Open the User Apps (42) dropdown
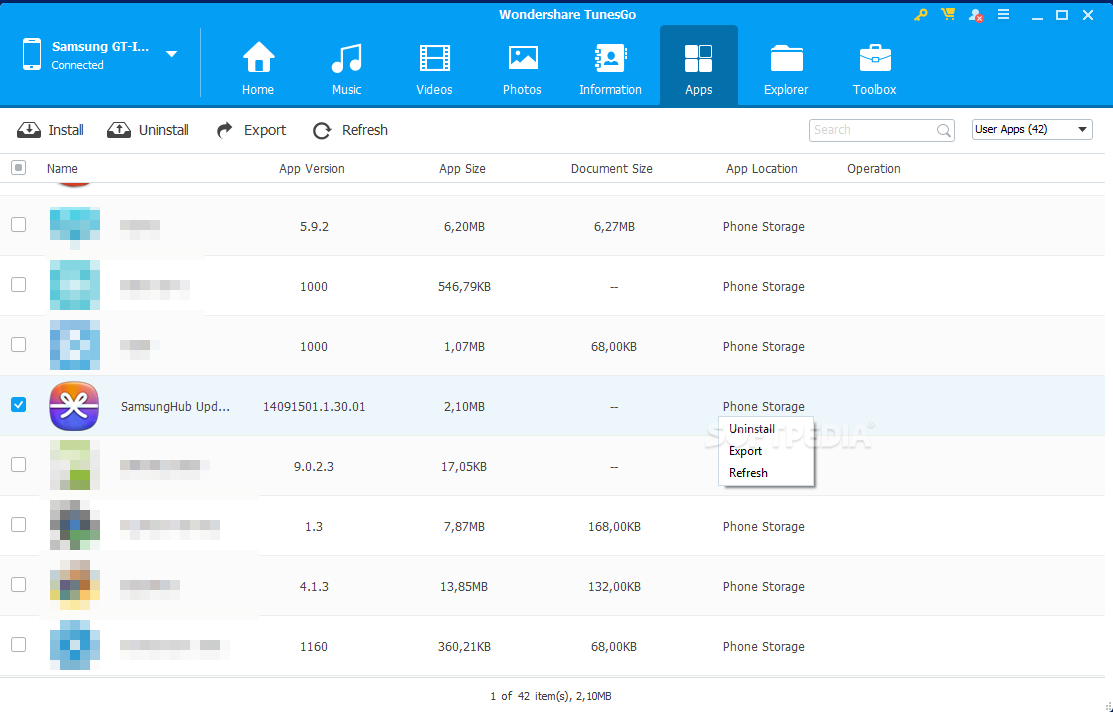This screenshot has width=1113, height=712. tap(1031, 129)
